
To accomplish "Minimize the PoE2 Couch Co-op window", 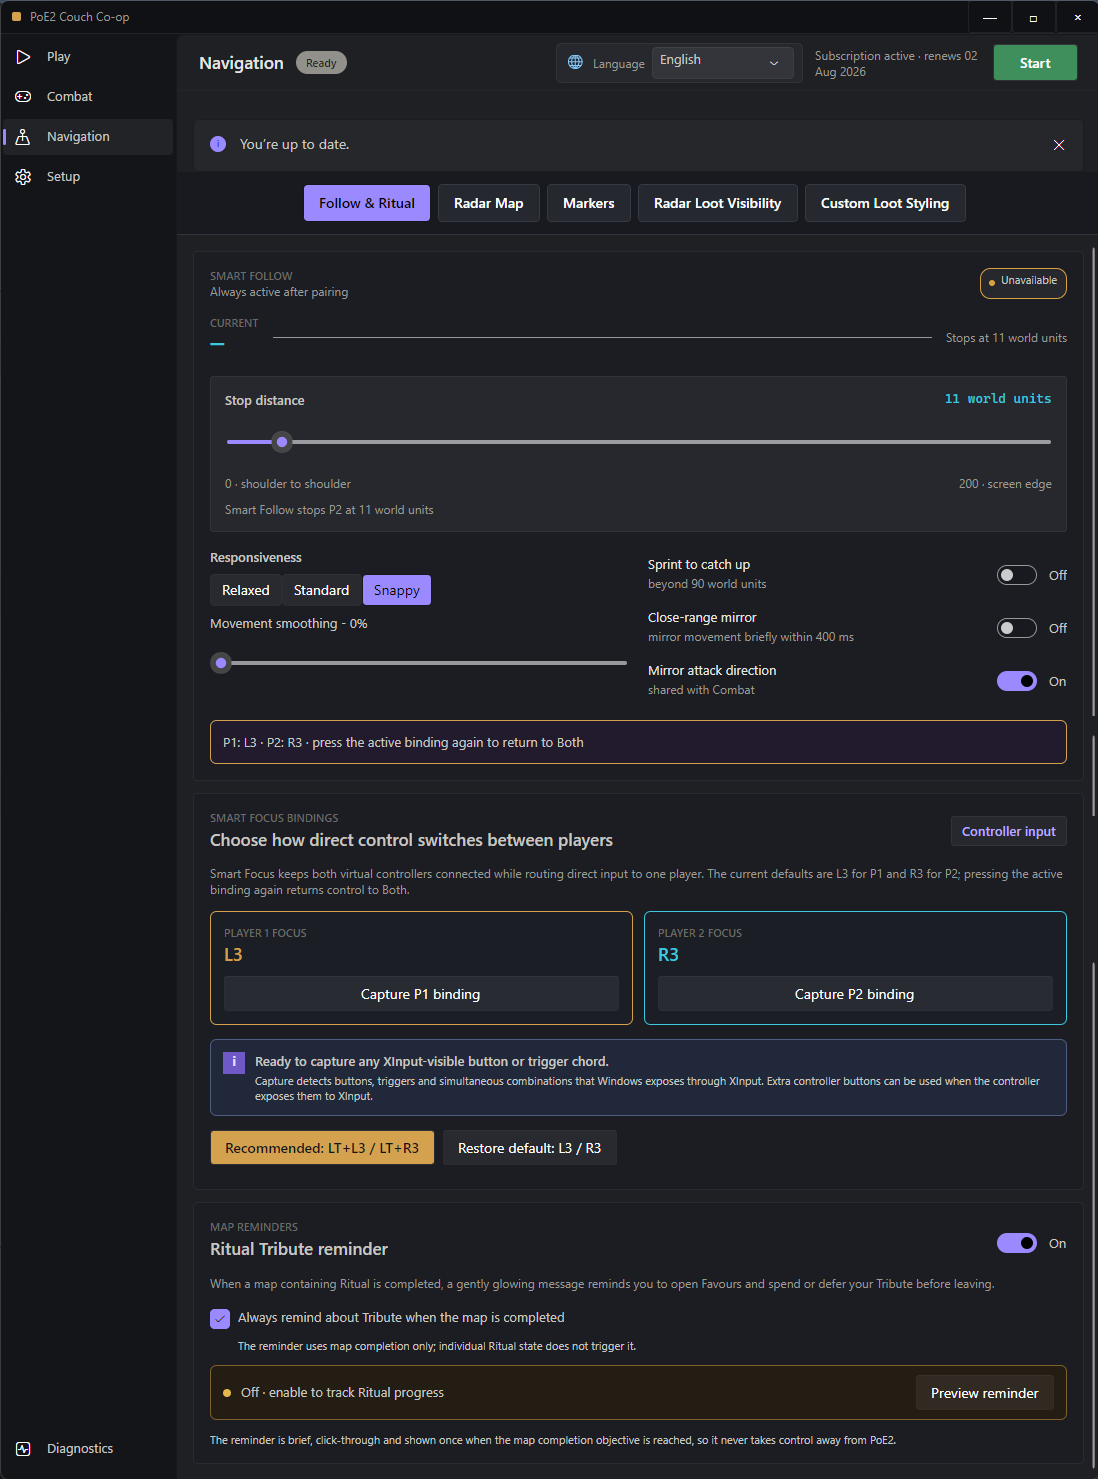I will 990,17.
